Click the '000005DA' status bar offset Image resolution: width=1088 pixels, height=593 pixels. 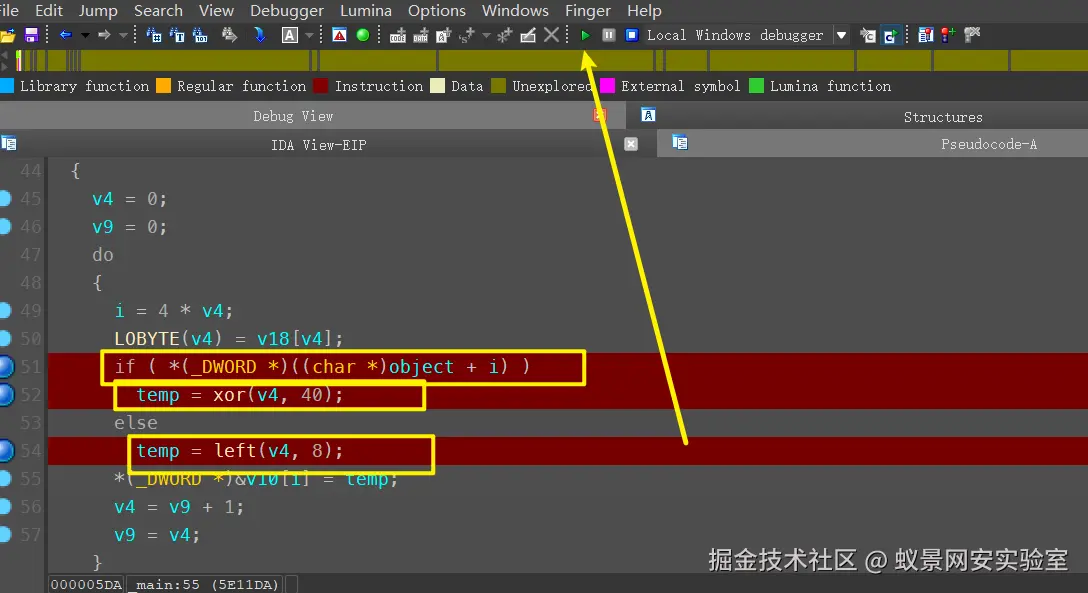coord(86,585)
